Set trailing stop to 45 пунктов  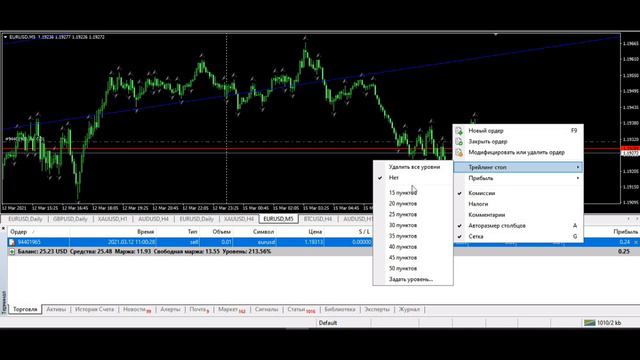click(413, 258)
